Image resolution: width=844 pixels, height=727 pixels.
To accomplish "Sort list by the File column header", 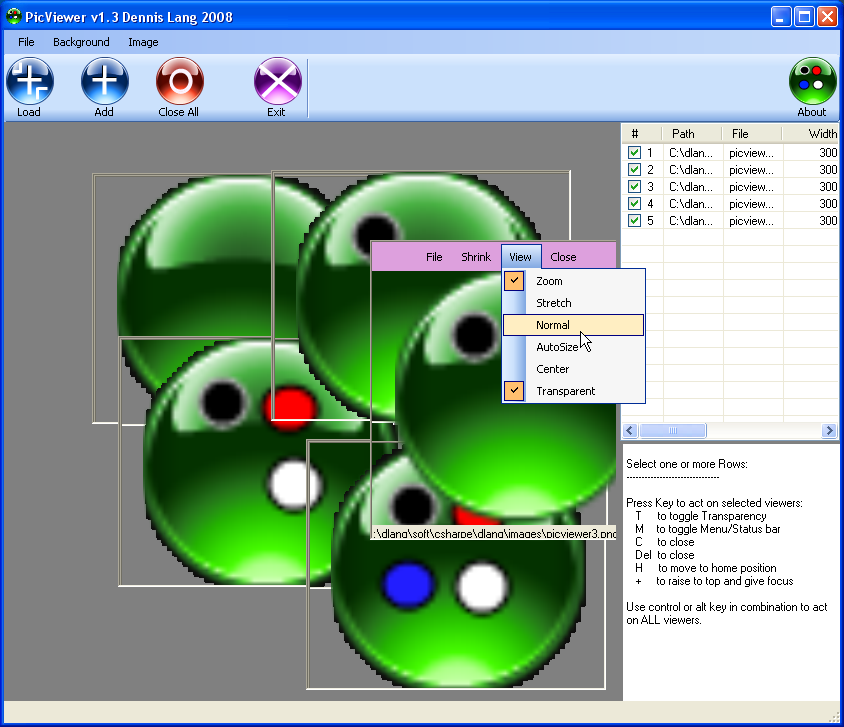I will (x=751, y=133).
